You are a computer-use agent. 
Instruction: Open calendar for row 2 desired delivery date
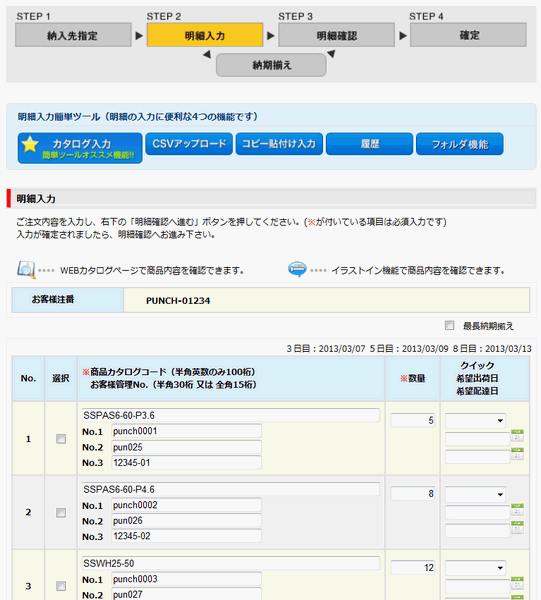coord(517,528)
